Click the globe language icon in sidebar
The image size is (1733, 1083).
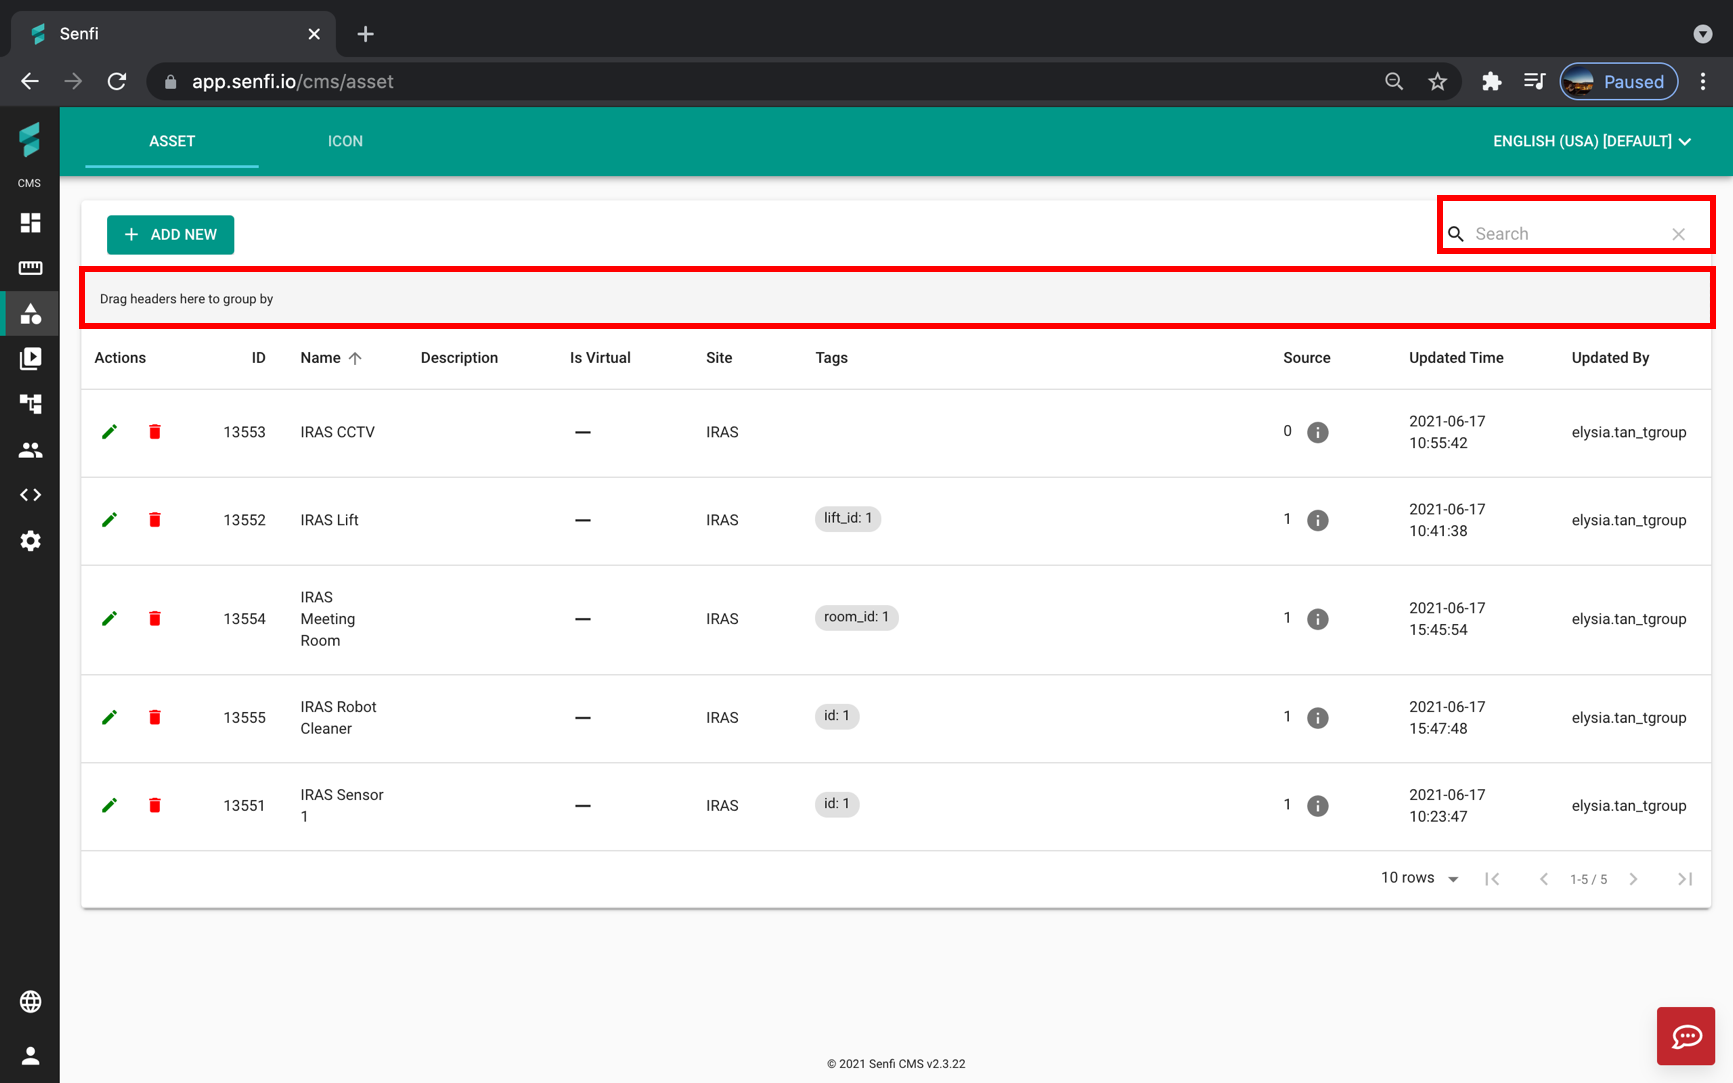(x=30, y=1001)
